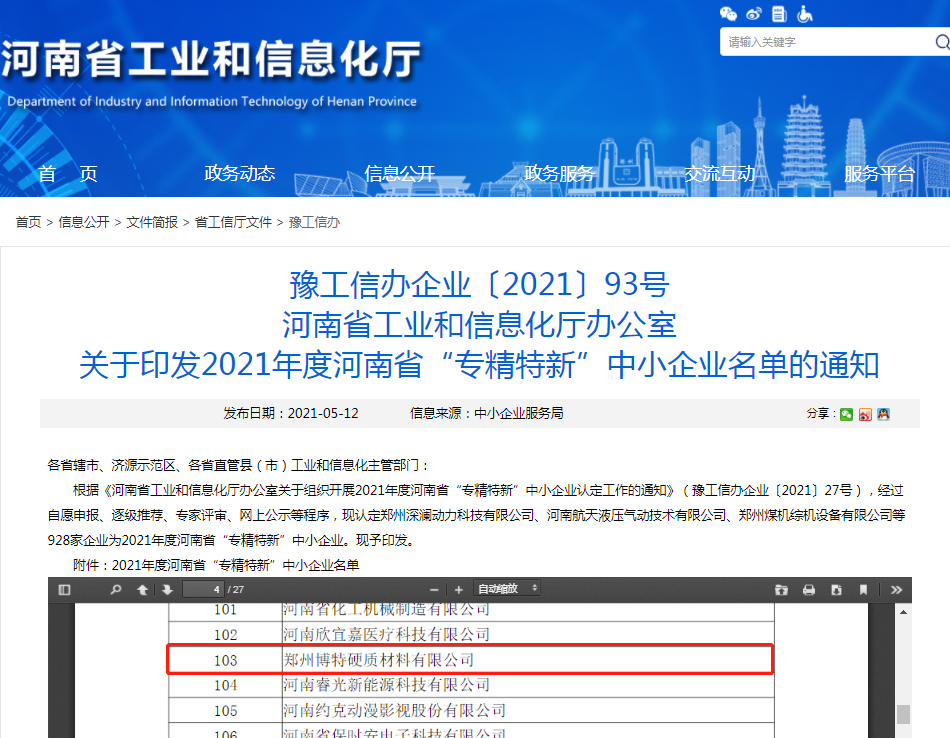Go to next PDF page arrow

coord(167,590)
